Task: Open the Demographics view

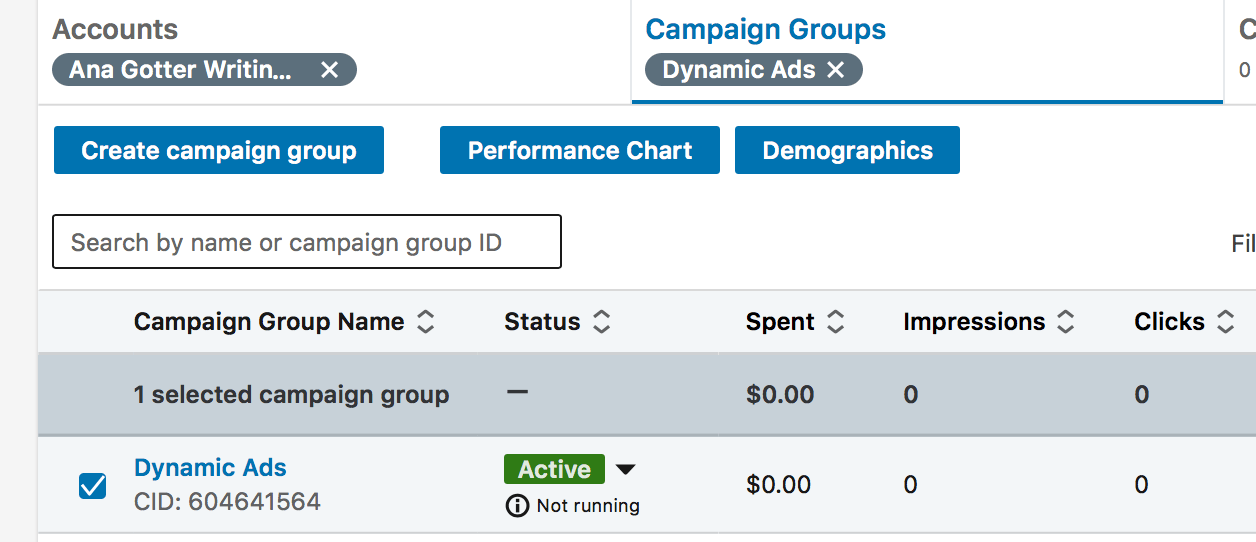Action: (847, 150)
